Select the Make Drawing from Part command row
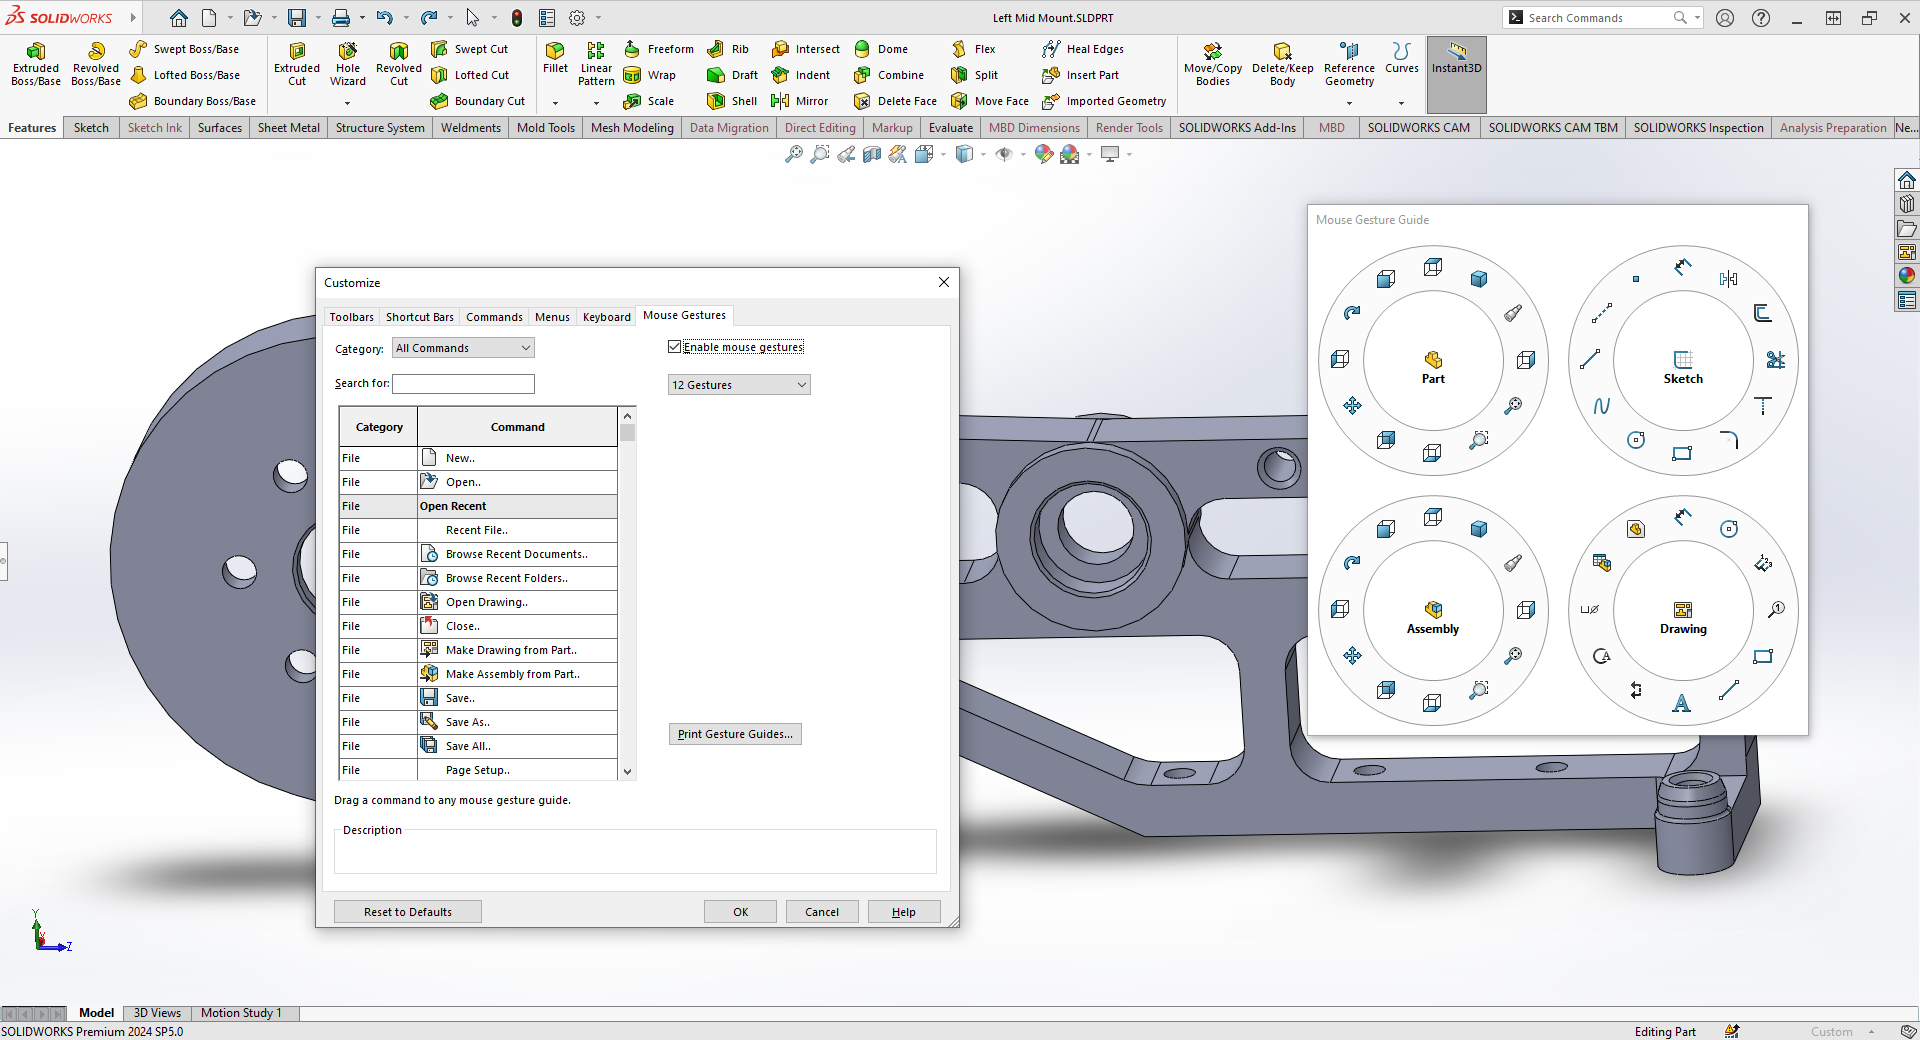 [478, 650]
